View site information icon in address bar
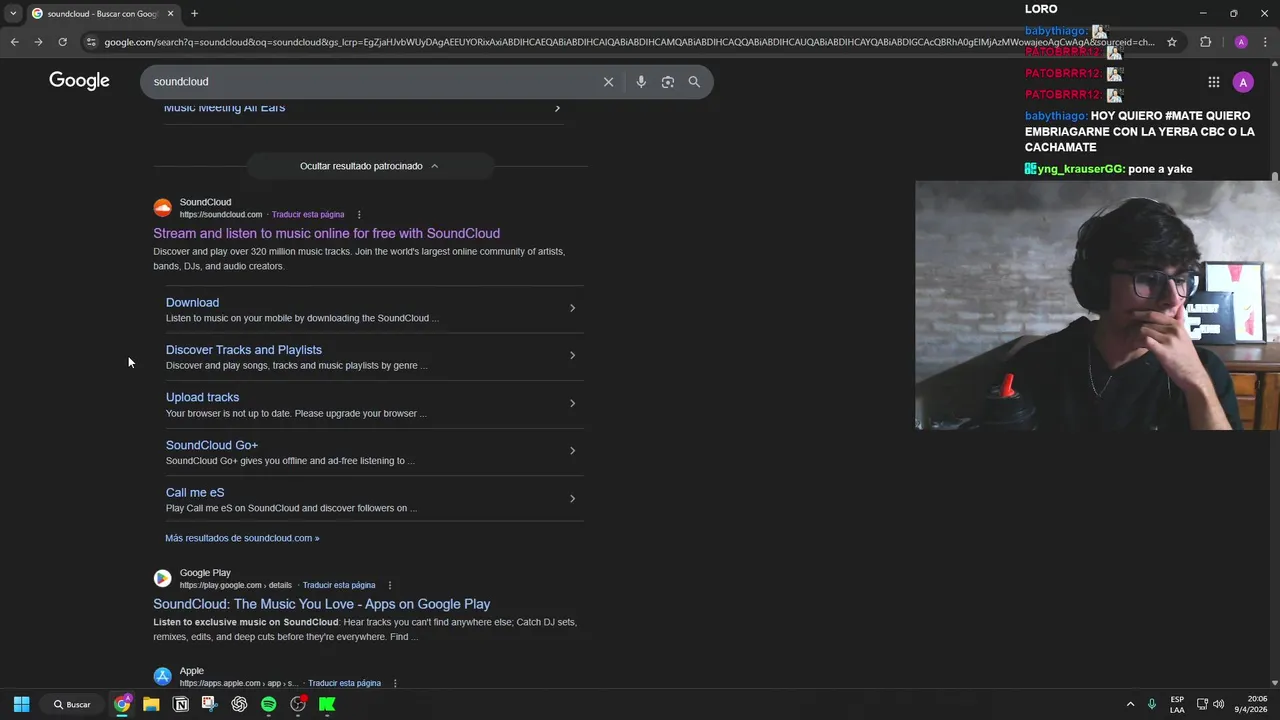Viewport: 1280px width, 720px height. point(91,42)
